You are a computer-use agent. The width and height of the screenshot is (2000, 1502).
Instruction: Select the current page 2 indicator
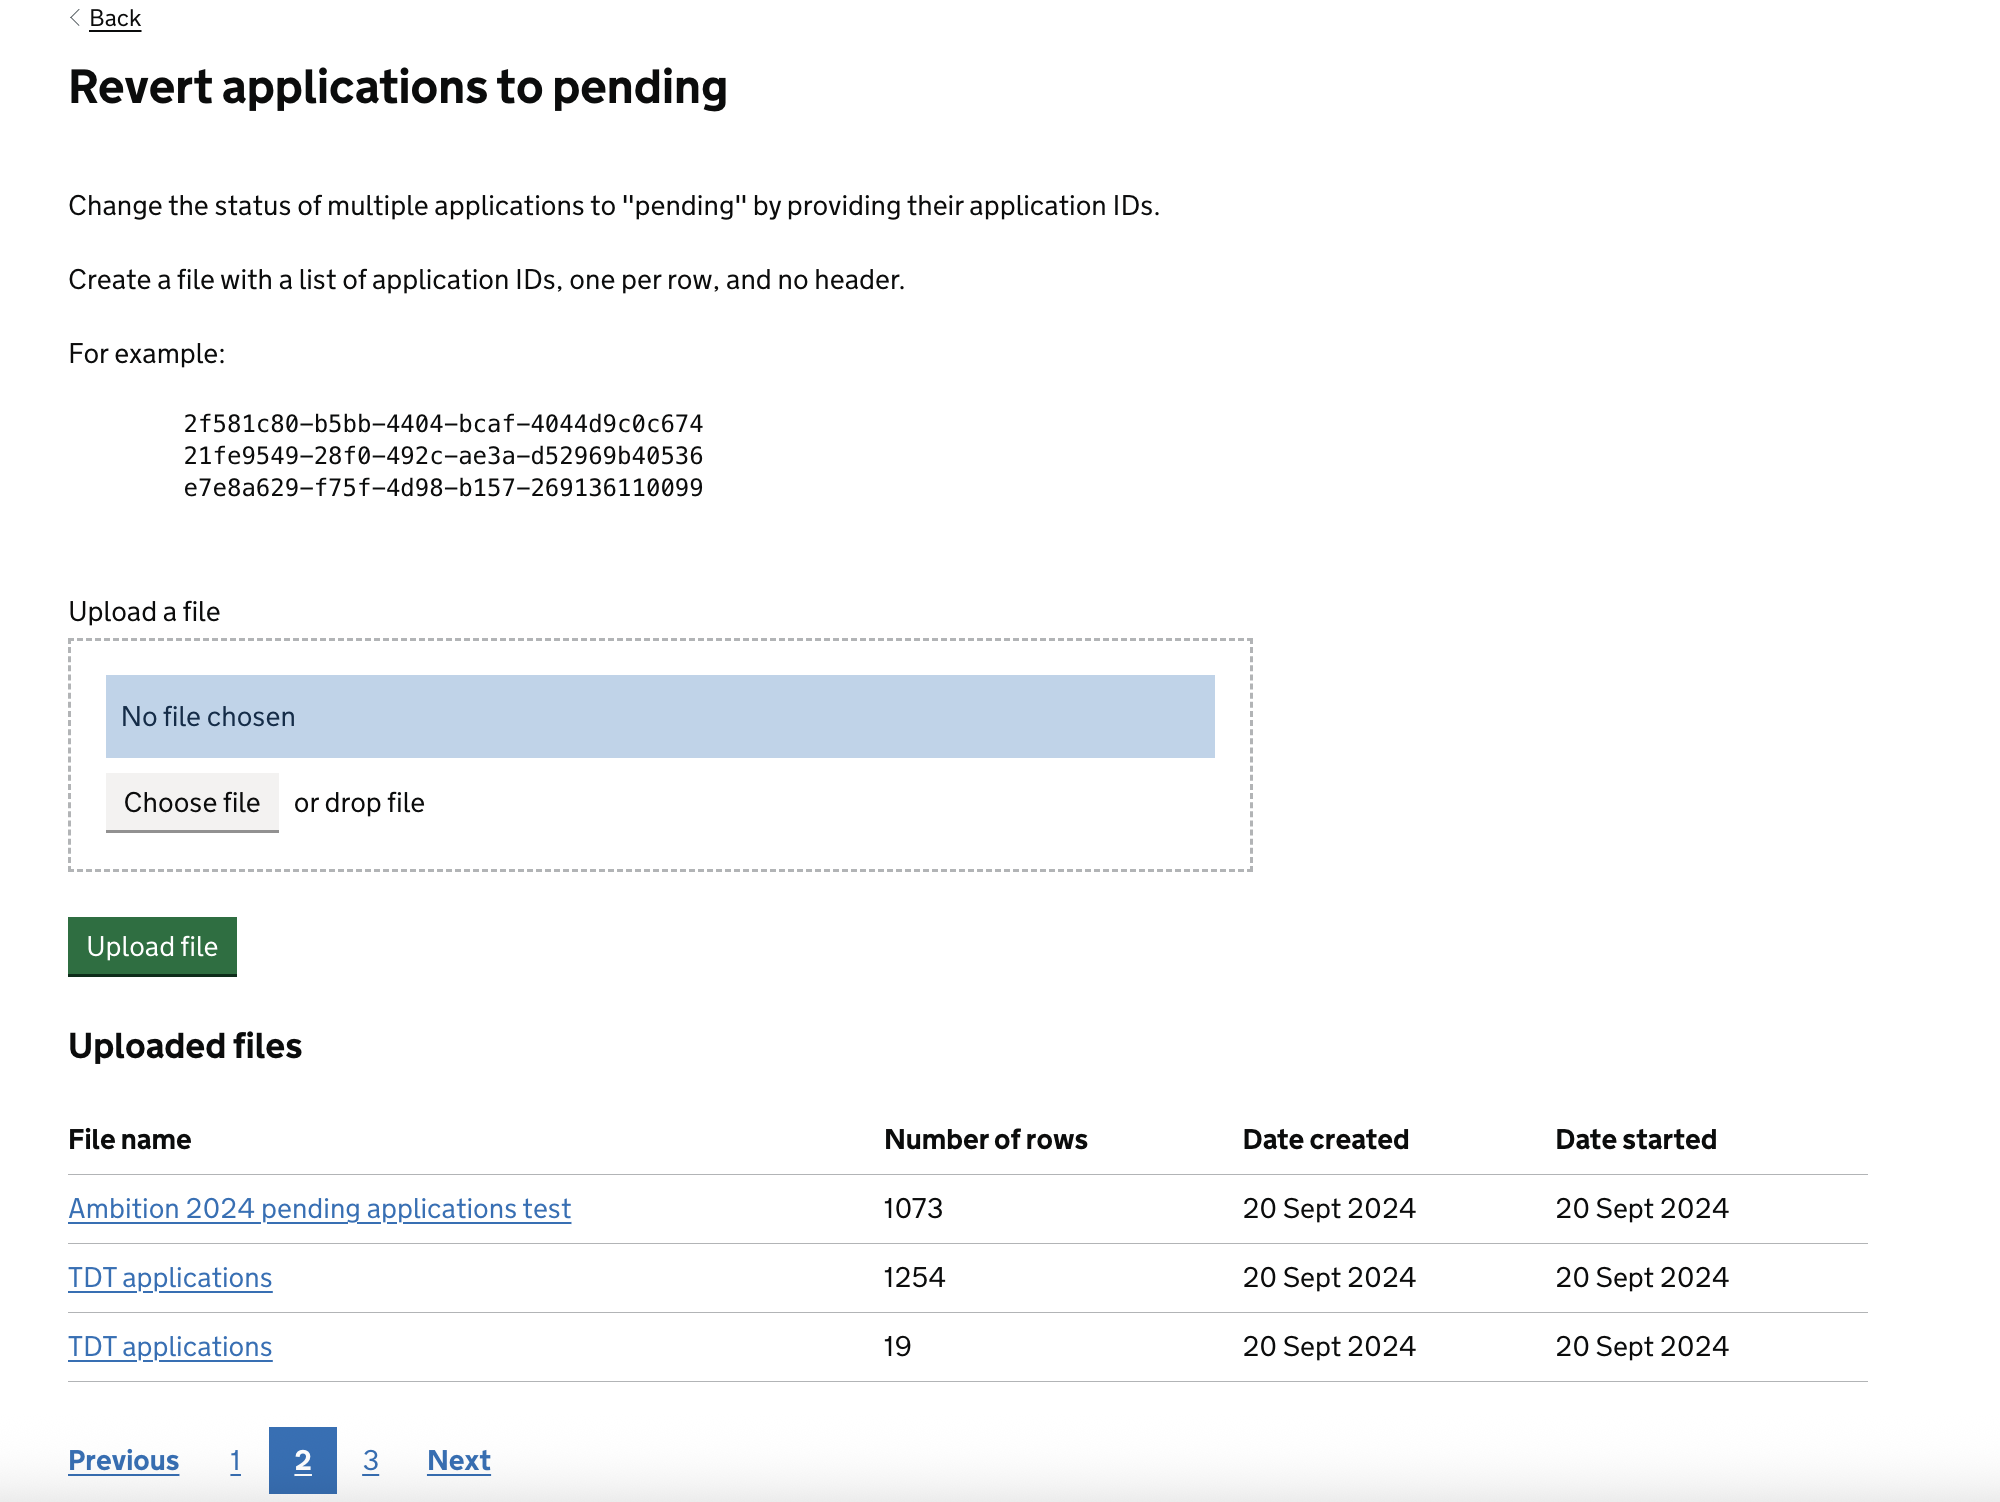click(x=302, y=1460)
